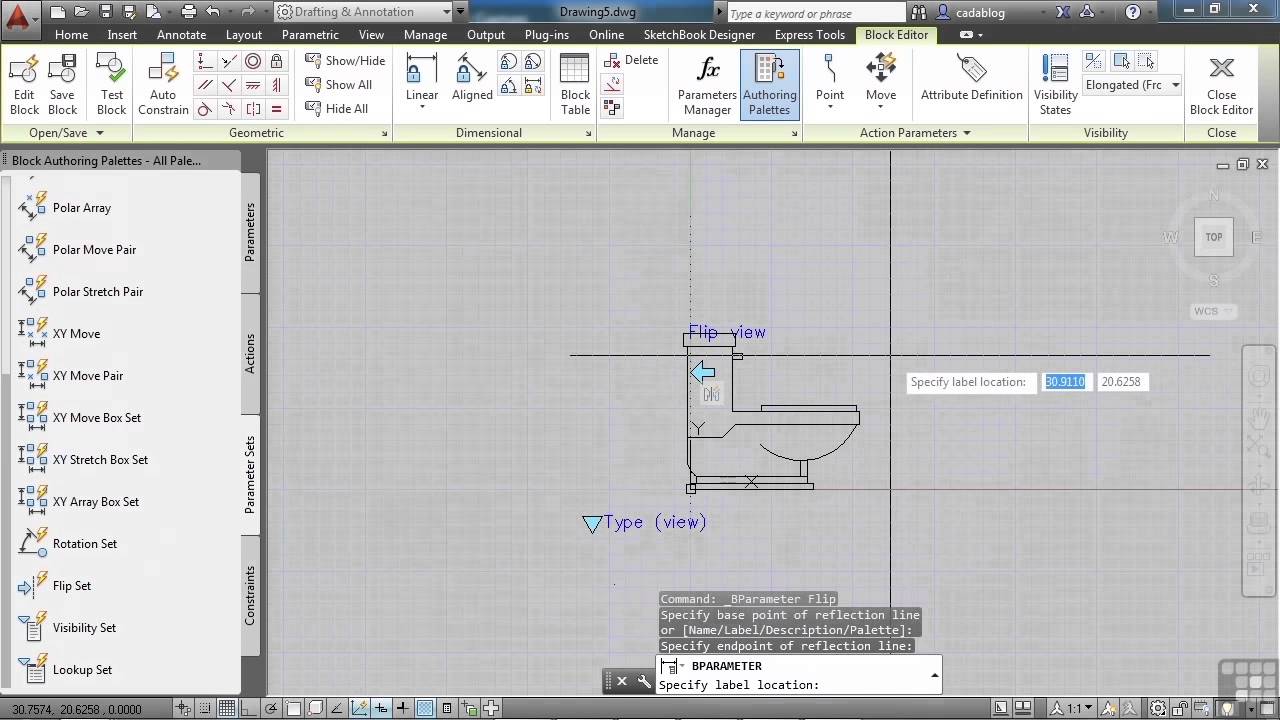Click Show/Hide constraints button
1280x720 pixels.
coord(345,60)
